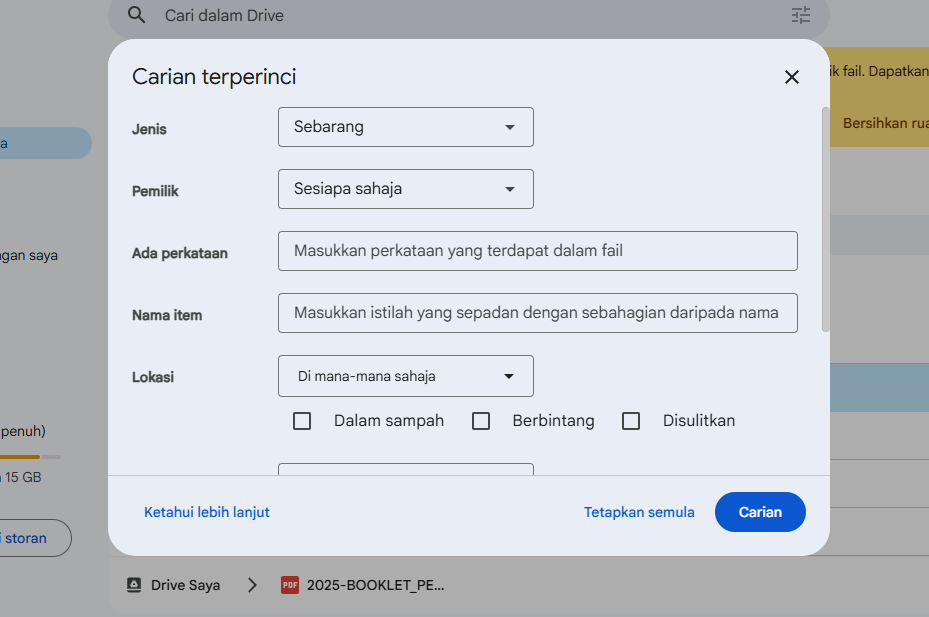Select Drive Saya in the breadcrumb

pyautogui.click(x=185, y=585)
